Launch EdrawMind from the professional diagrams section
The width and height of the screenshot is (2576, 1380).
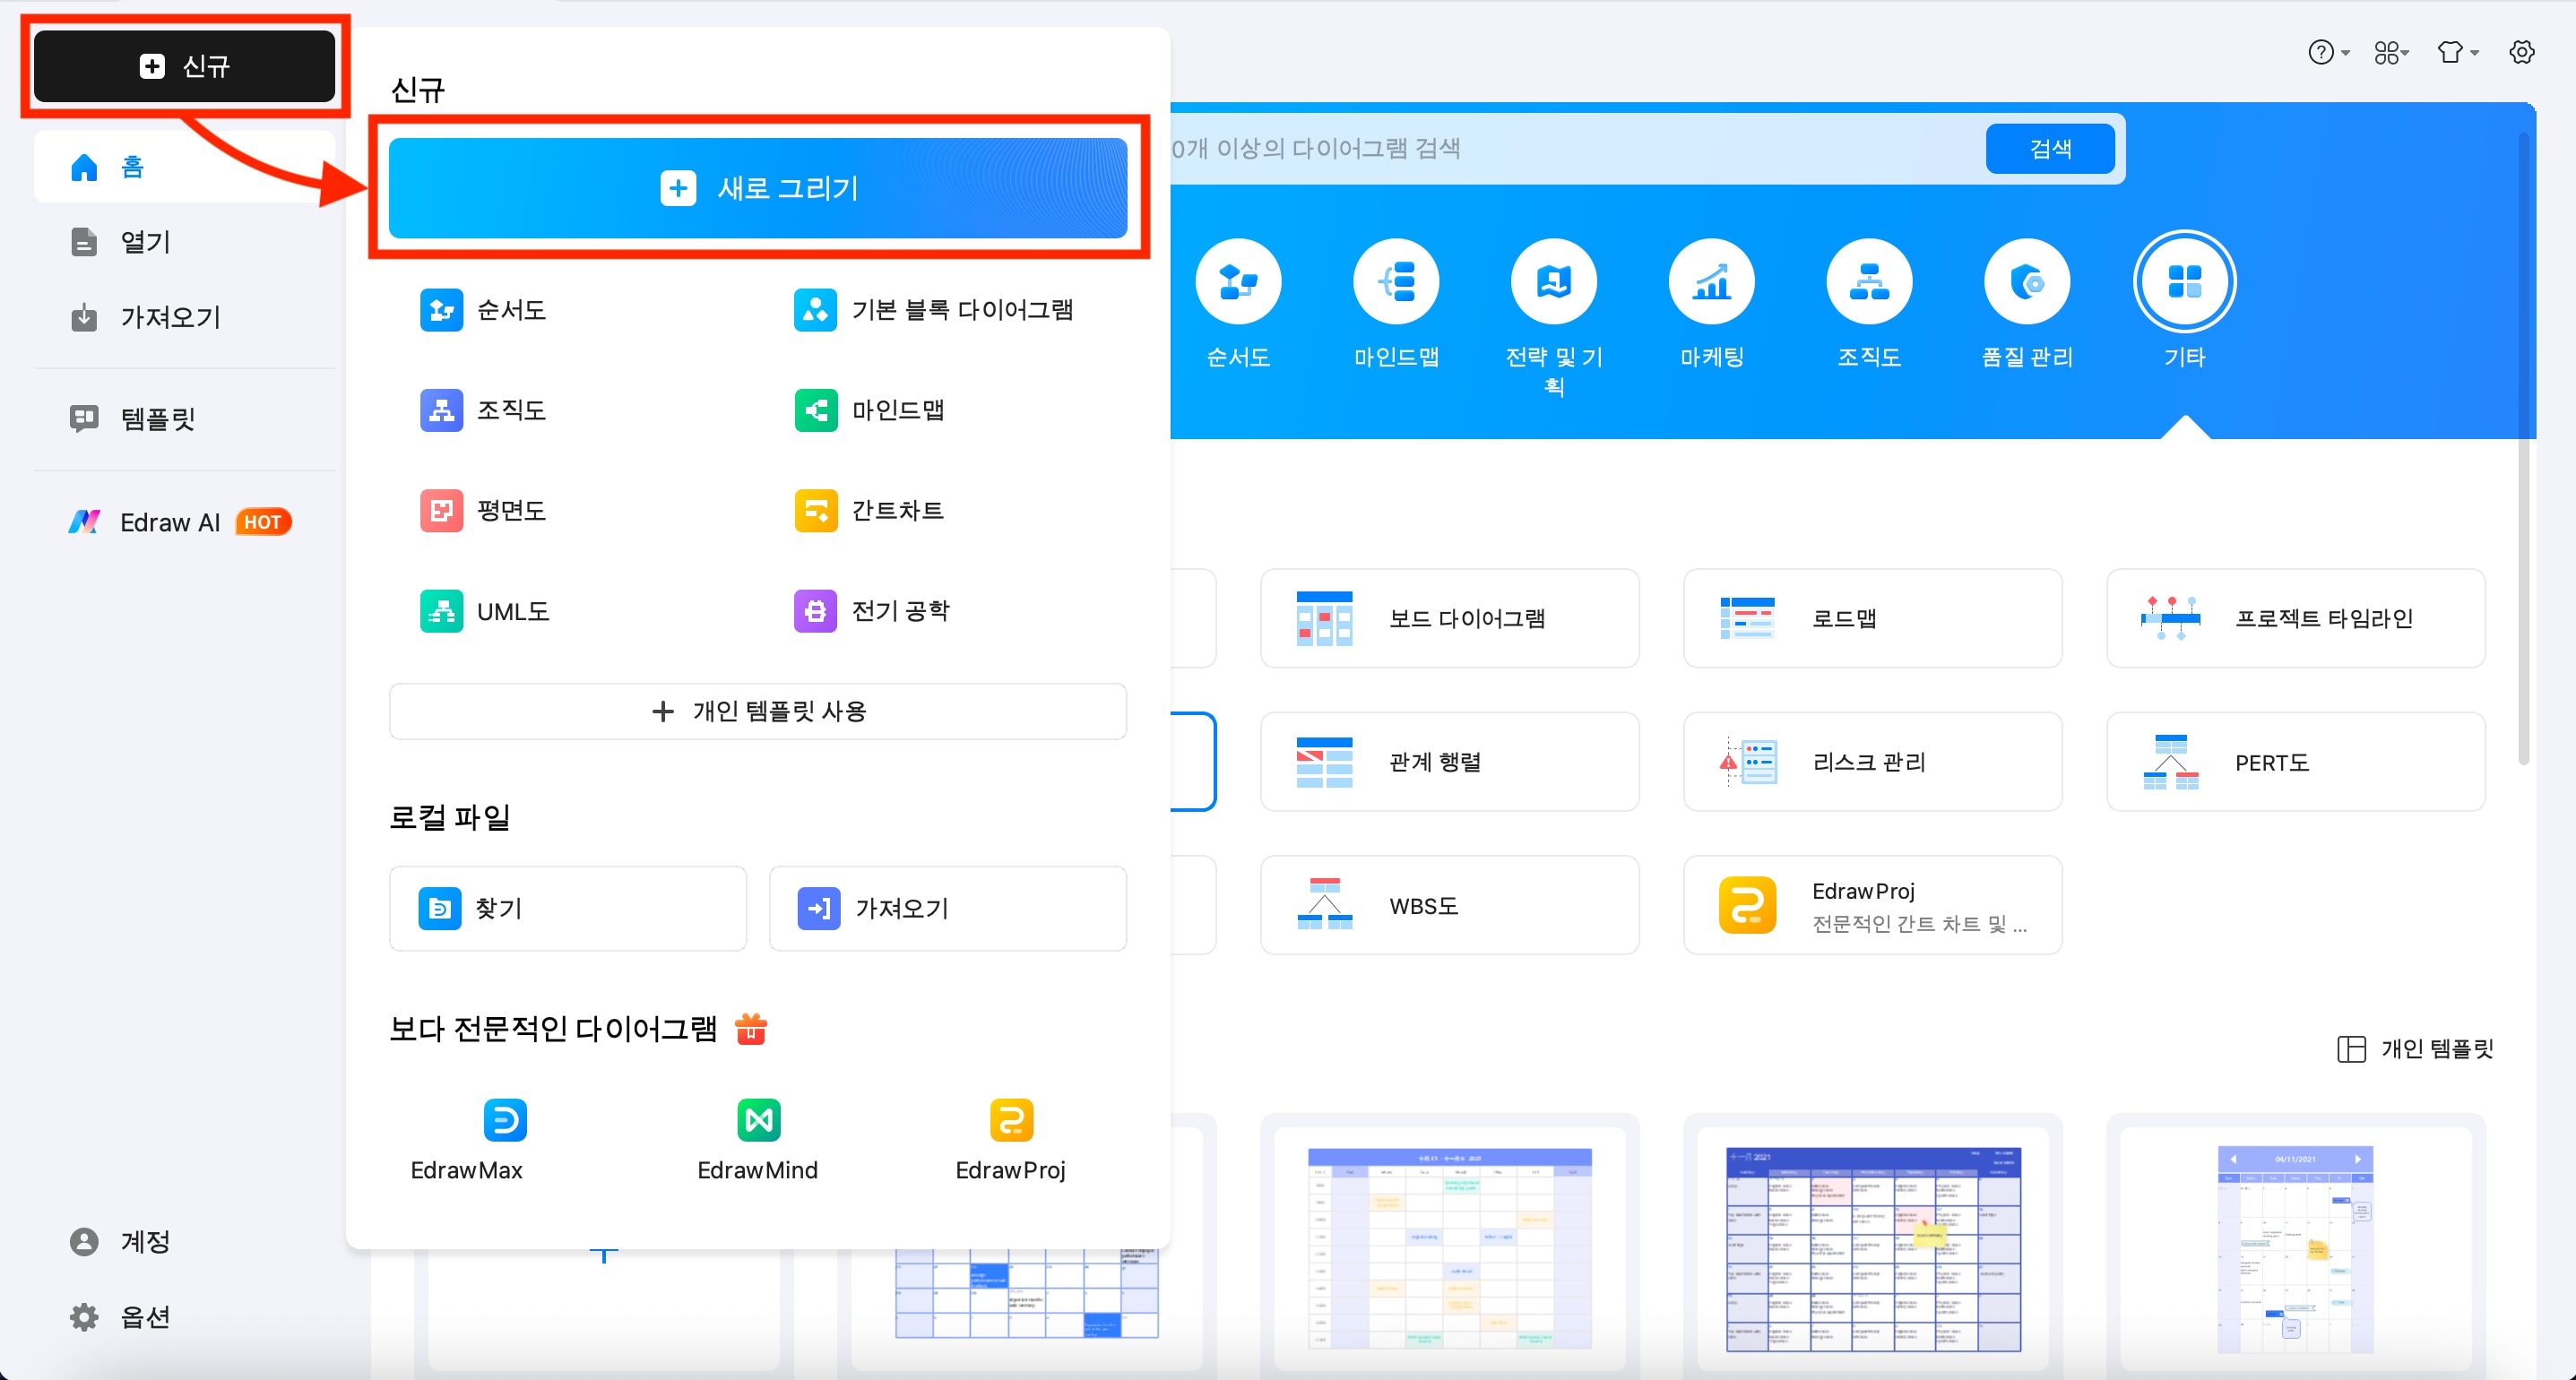click(x=757, y=1120)
